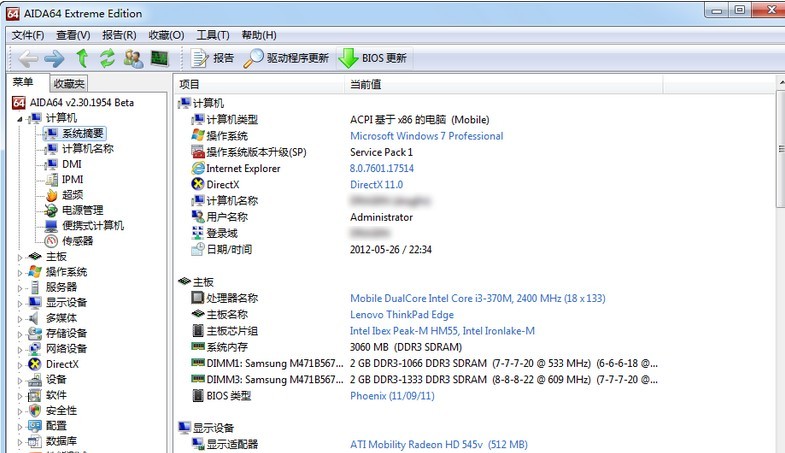Open the Phoenix (11/09/11) BIOS link
The height and width of the screenshot is (453, 785).
pos(392,396)
